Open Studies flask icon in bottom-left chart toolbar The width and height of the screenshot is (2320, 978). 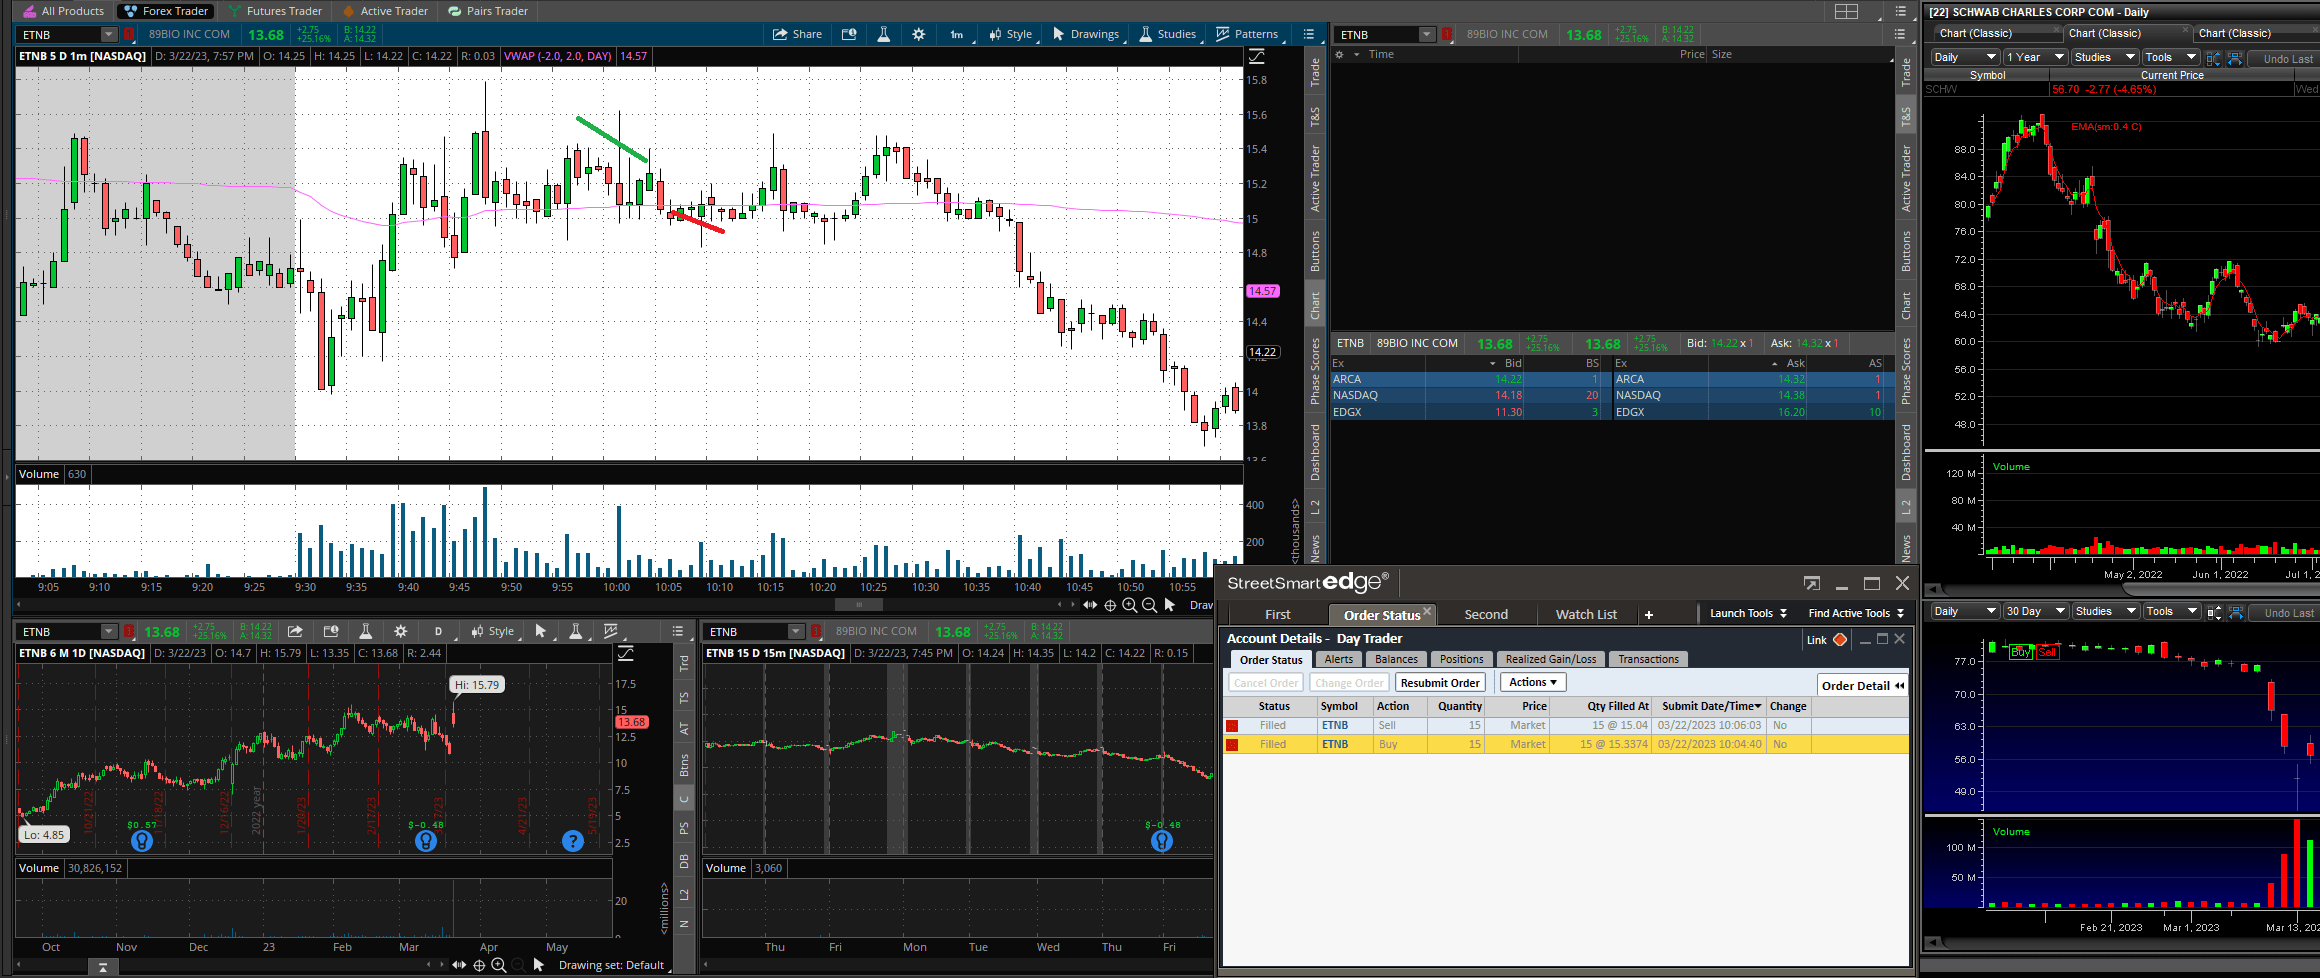click(366, 631)
